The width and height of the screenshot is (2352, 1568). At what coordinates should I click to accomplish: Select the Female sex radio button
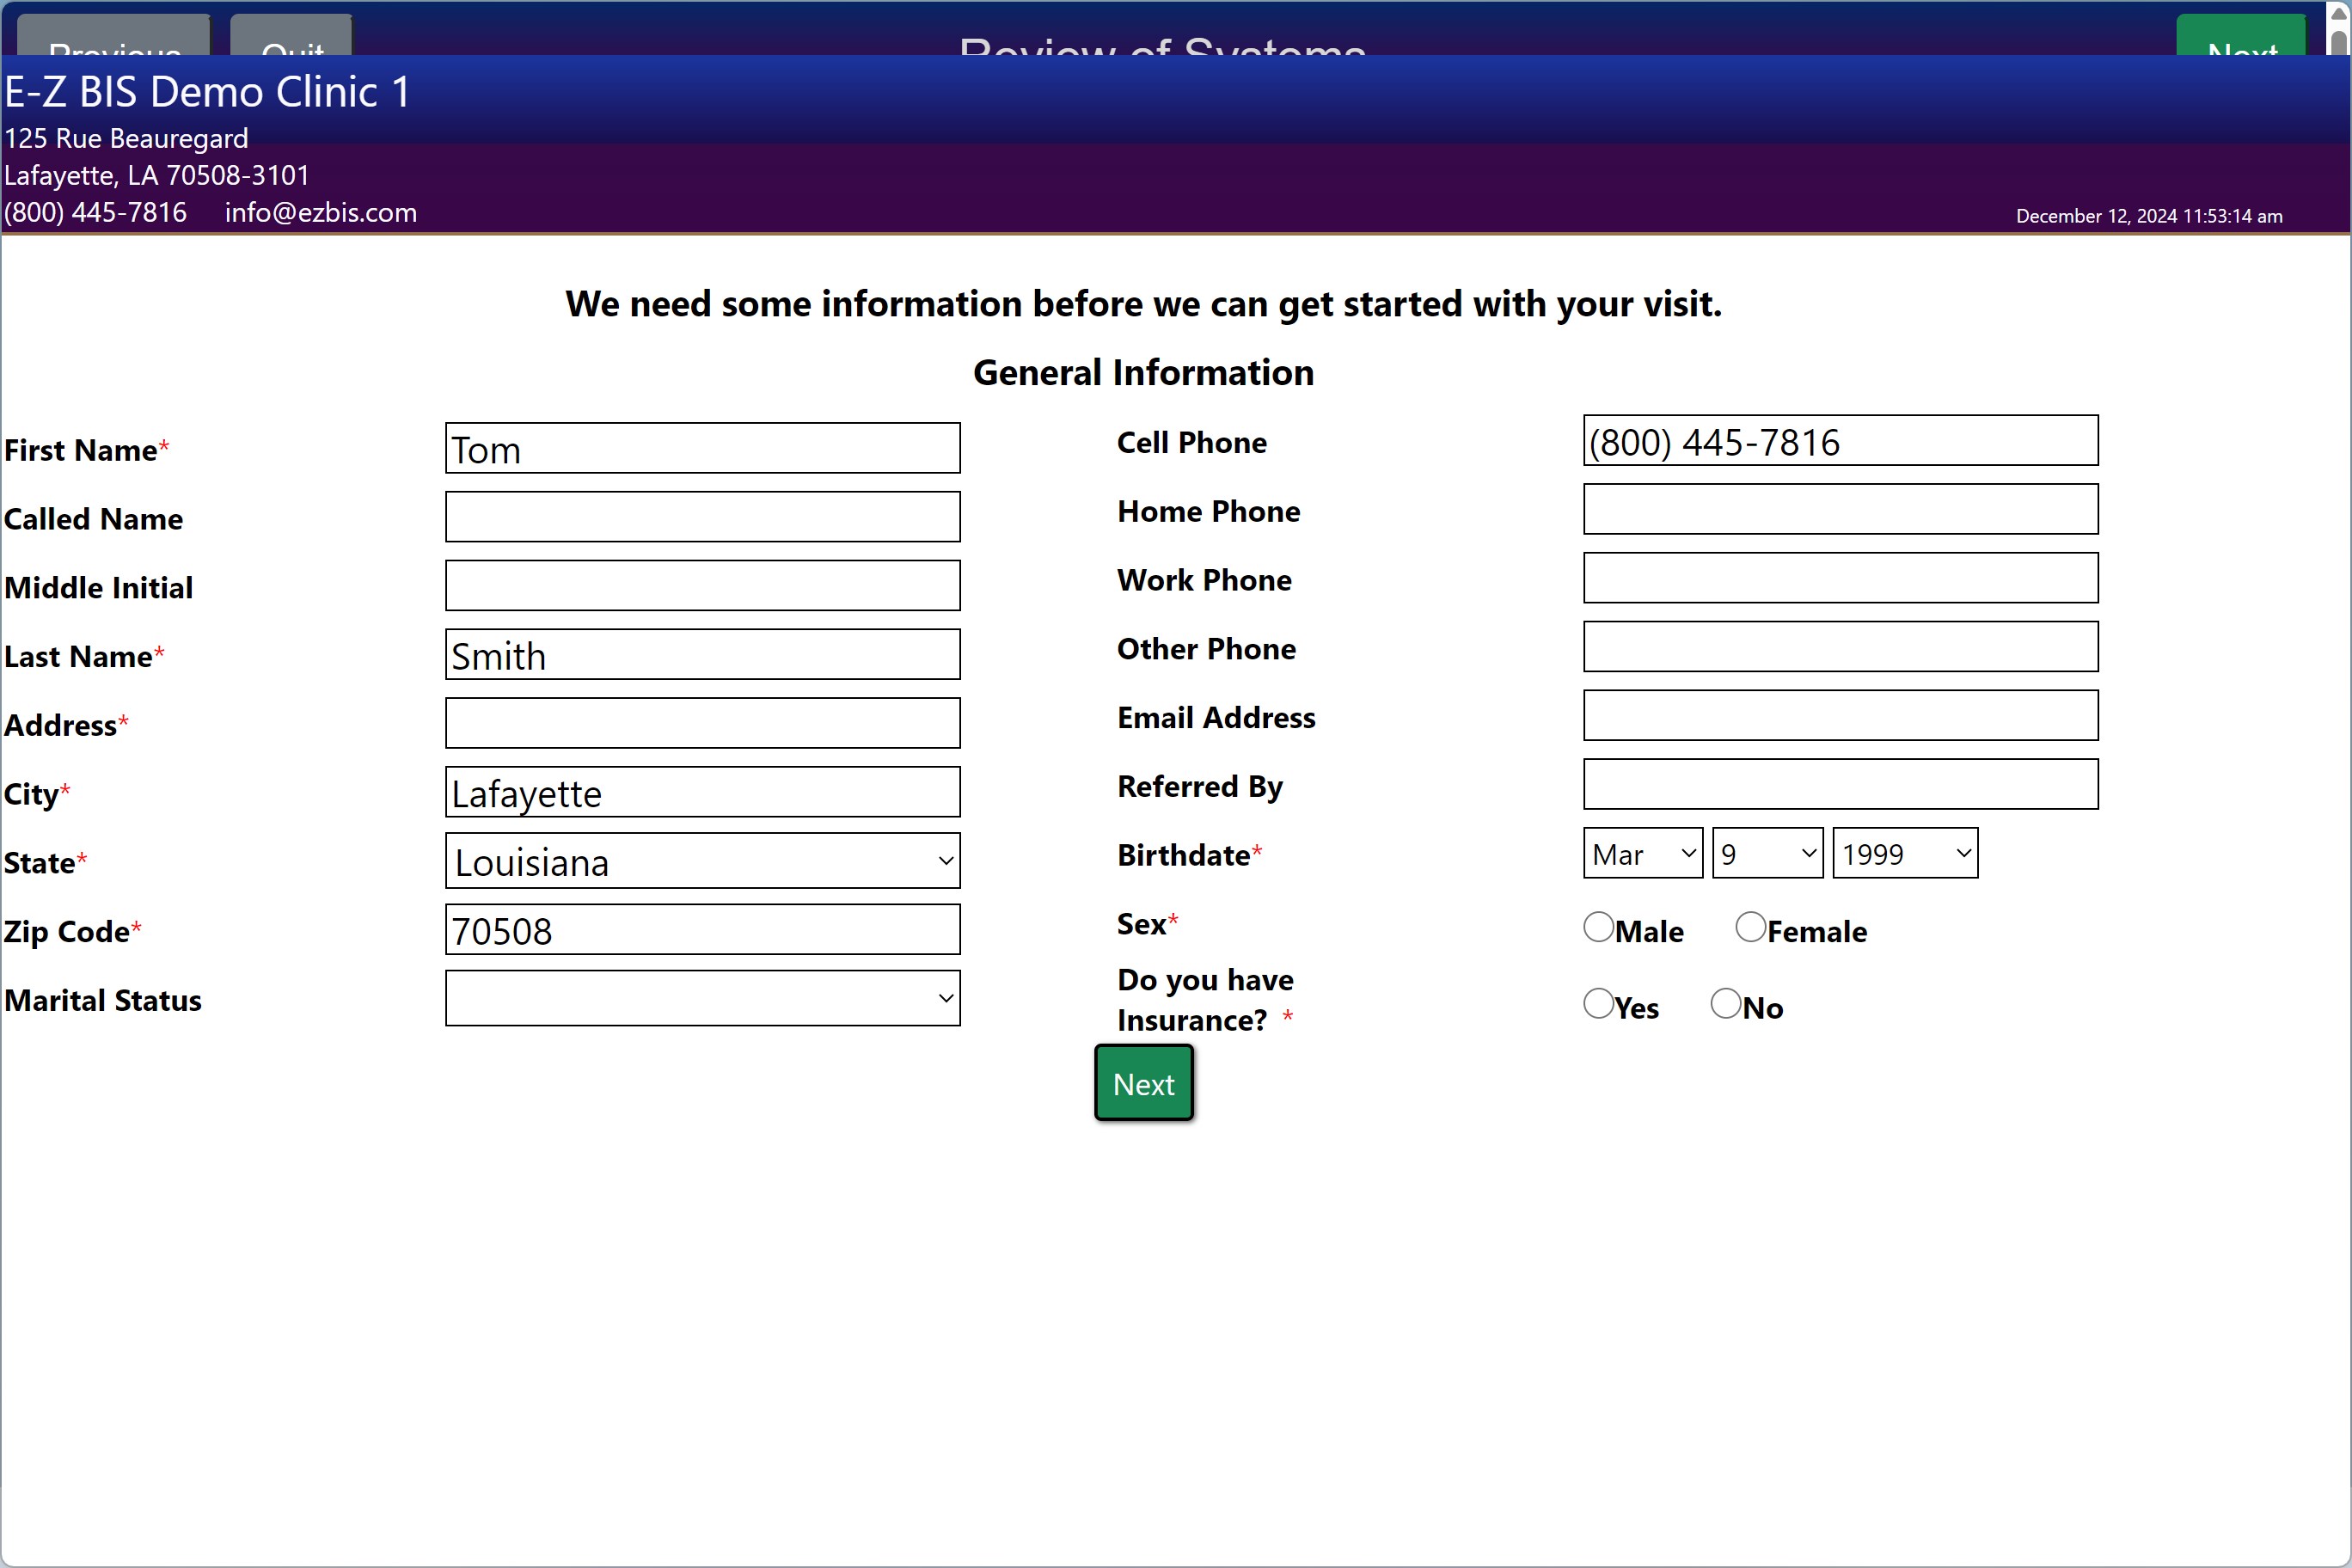1750,927
